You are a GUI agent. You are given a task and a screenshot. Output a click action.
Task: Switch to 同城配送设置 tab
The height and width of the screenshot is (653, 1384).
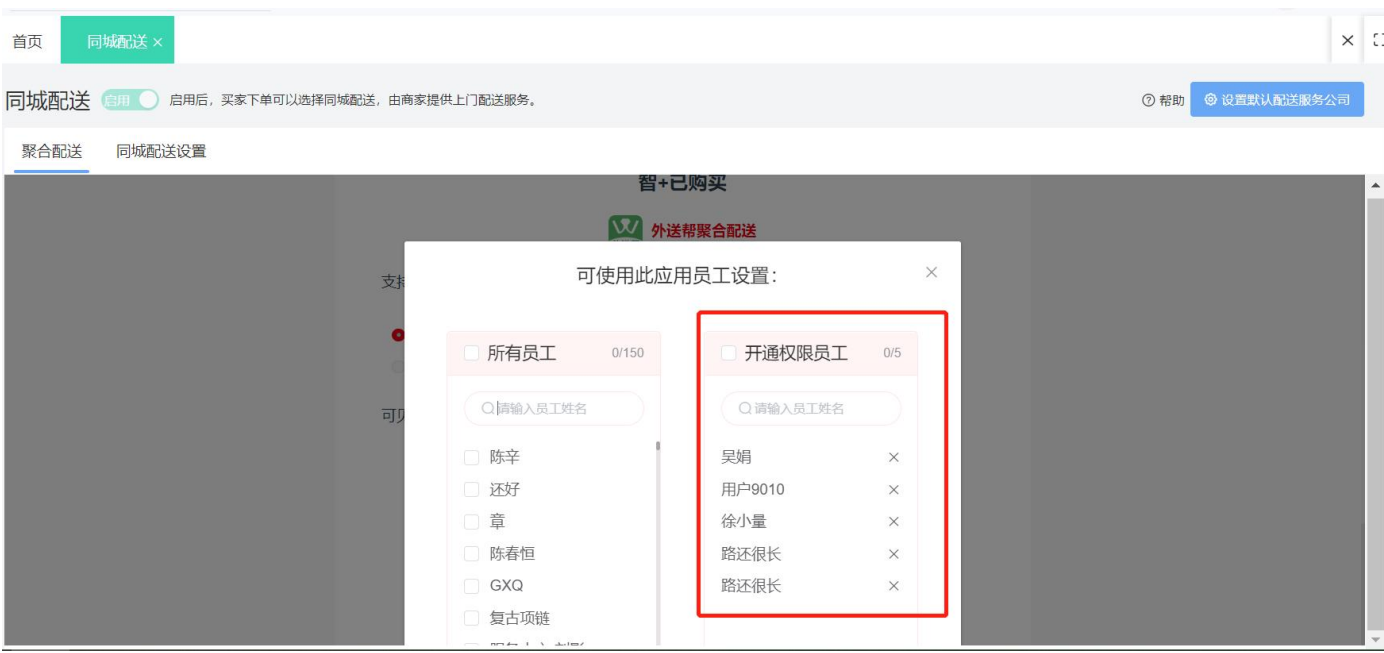point(161,151)
